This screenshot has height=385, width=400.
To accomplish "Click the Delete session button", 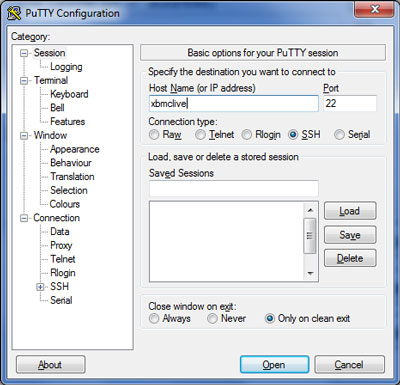I will pos(350,258).
